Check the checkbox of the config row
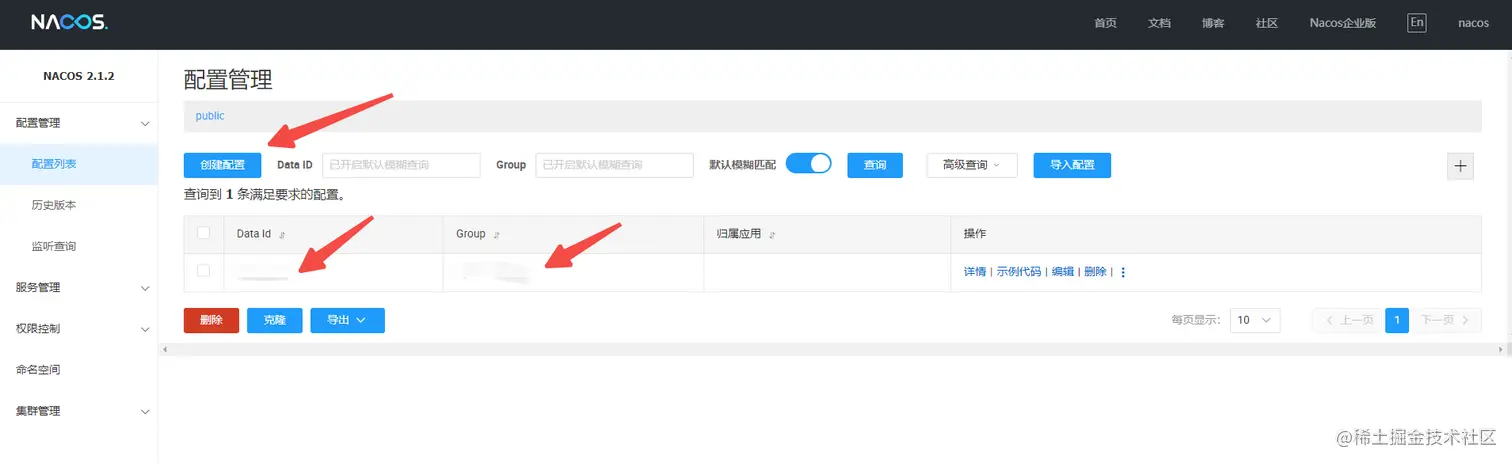The height and width of the screenshot is (463, 1512). 204,271
